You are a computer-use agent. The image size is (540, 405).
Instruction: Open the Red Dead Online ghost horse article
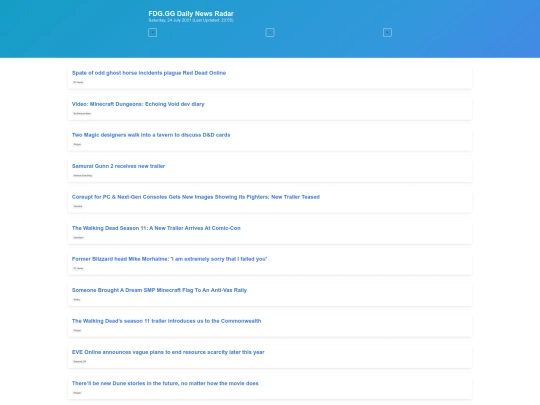[x=149, y=73]
